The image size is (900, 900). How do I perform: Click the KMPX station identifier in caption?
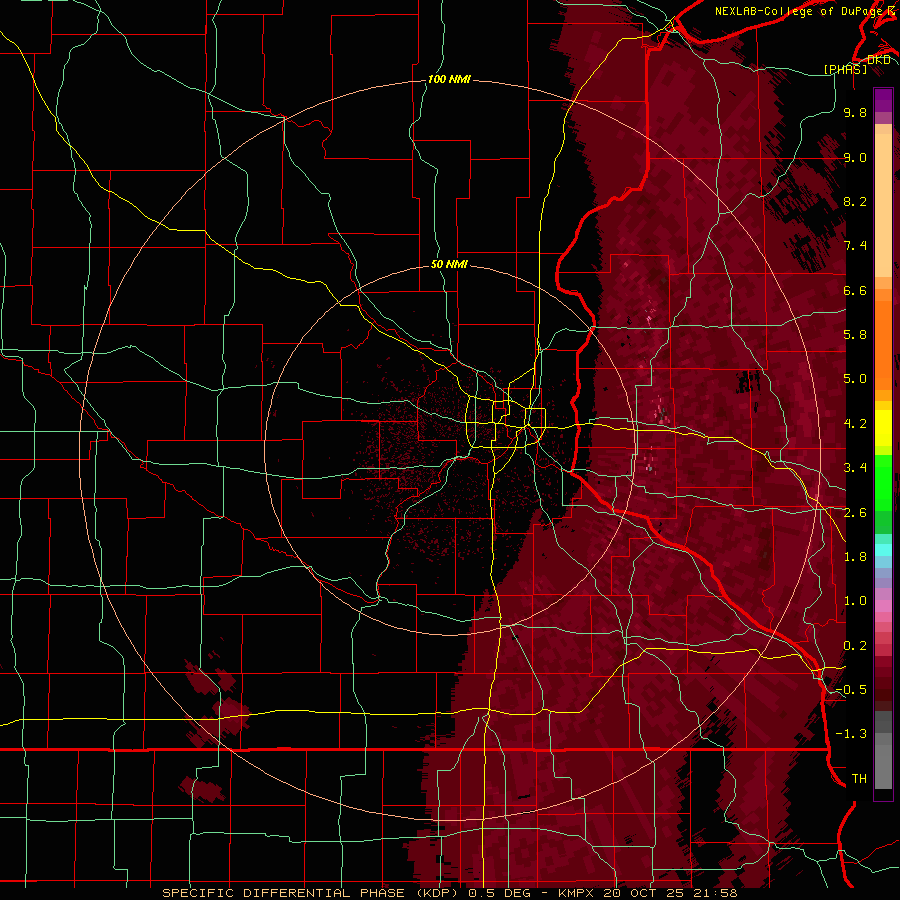coord(578,893)
